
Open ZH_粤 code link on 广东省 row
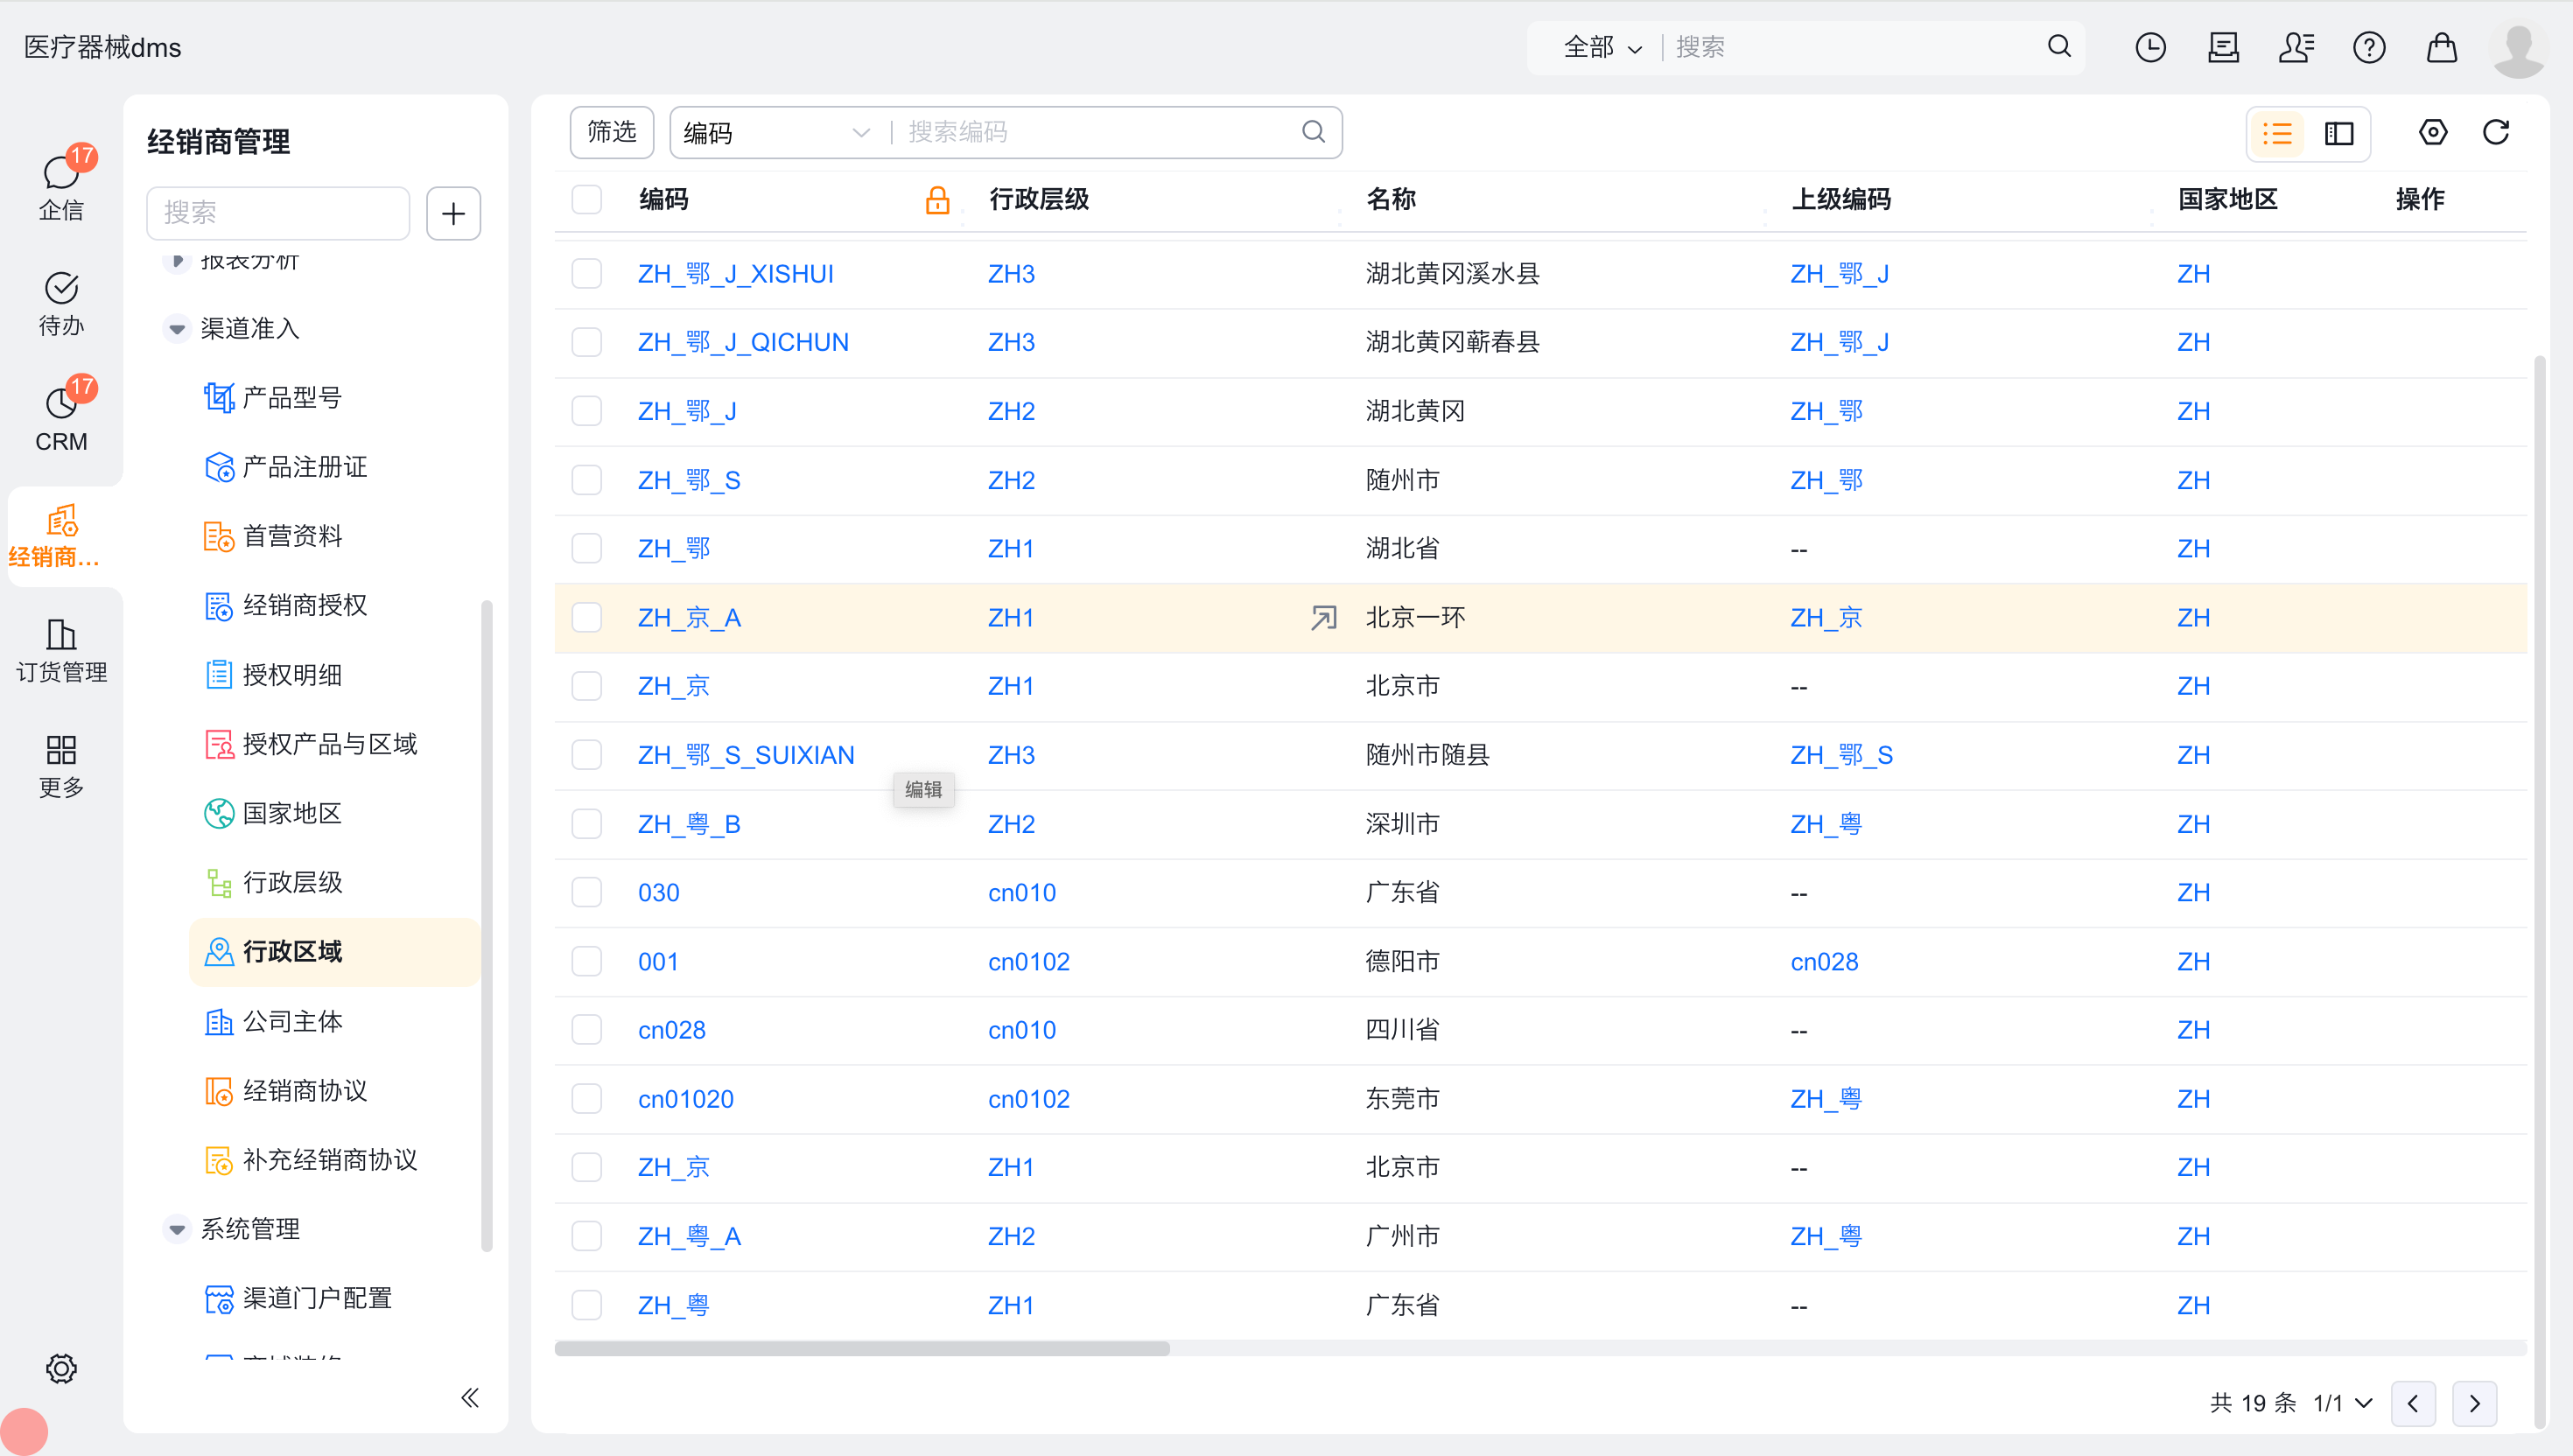click(673, 1305)
